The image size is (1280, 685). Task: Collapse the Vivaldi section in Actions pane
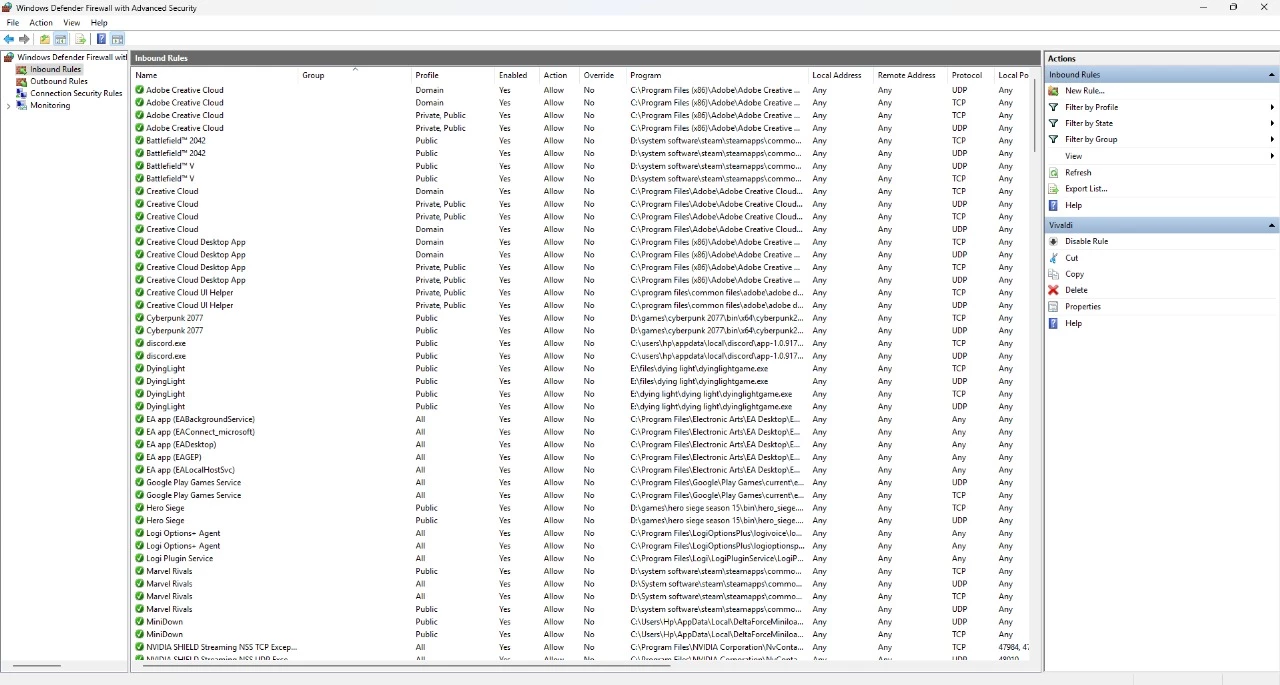[x=1272, y=226]
